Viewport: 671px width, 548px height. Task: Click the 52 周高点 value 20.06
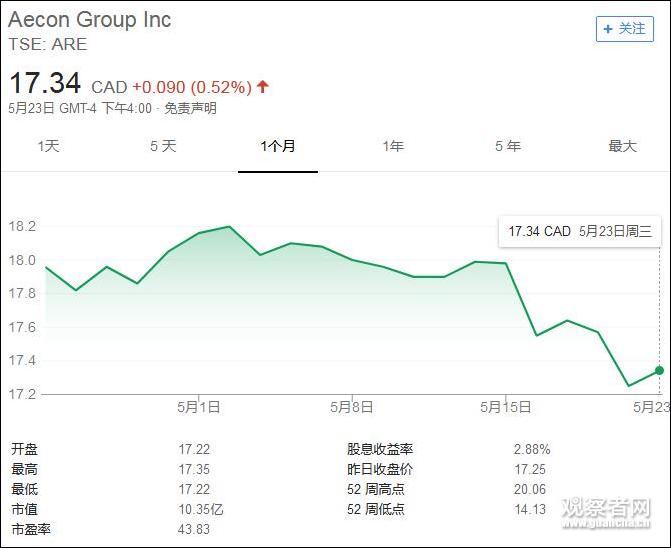(528, 489)
